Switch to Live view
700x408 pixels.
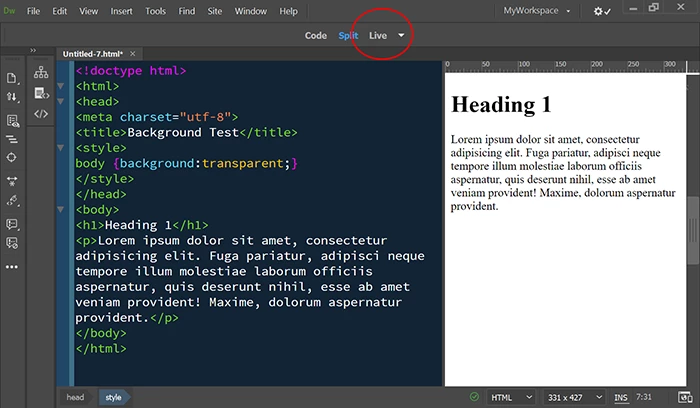coord(378,35)
